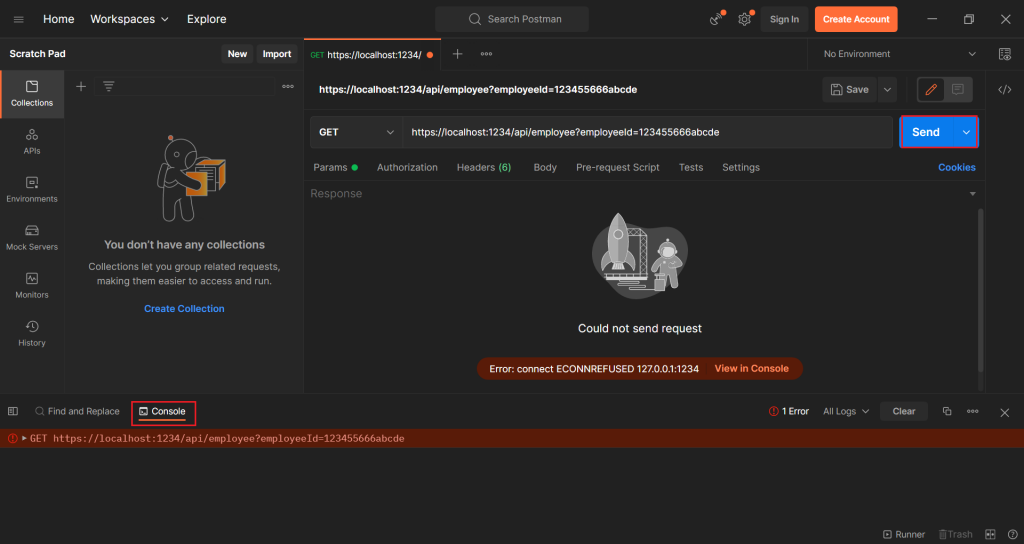Open console three-dot options
This screenshot has width=1024, height=544.
pos(973,411)
